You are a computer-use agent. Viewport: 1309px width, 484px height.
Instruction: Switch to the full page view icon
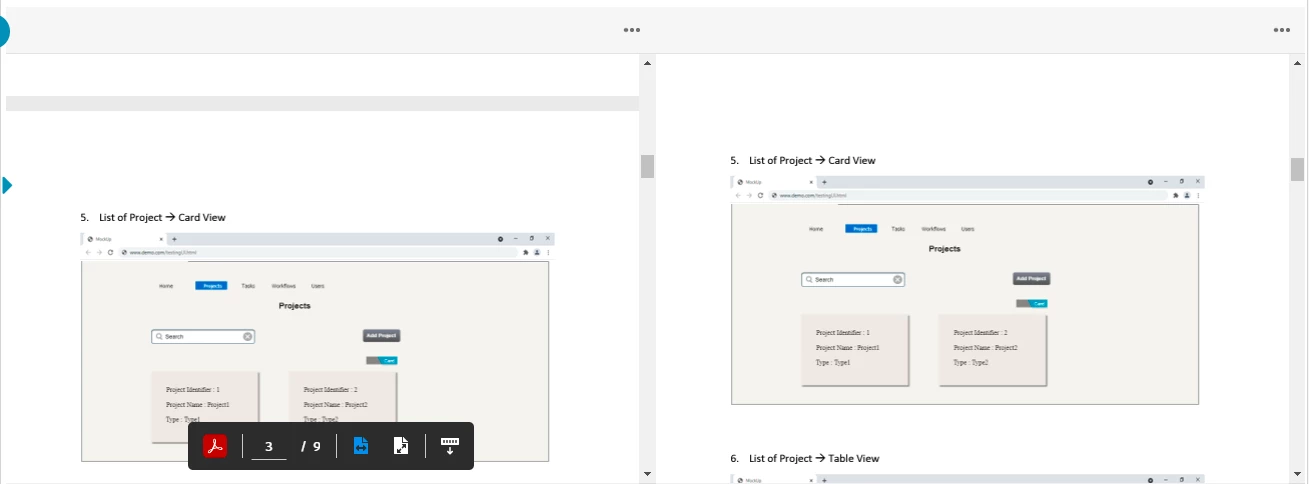(400, 446)
